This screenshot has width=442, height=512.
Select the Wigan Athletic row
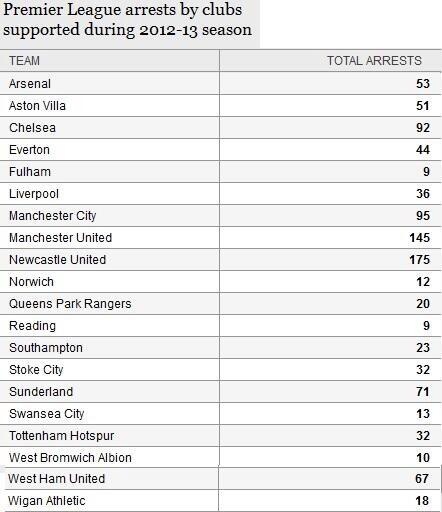click(221, 501)
